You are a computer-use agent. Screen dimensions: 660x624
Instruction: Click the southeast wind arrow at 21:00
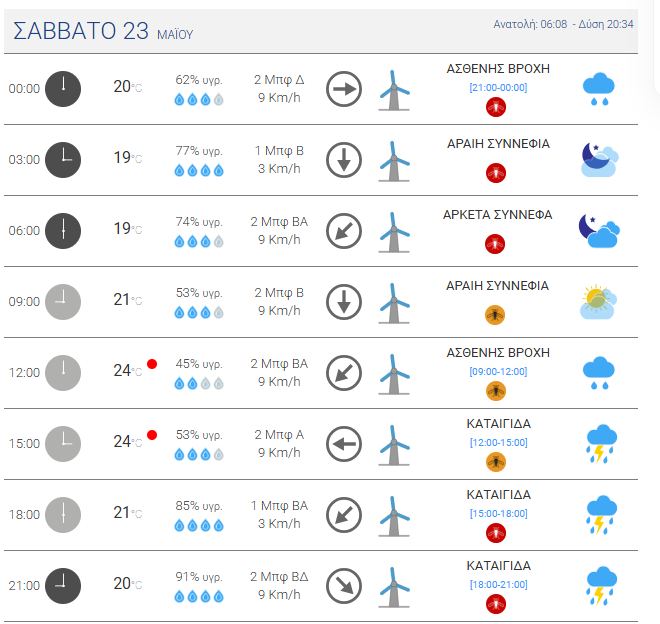[344, 586]
